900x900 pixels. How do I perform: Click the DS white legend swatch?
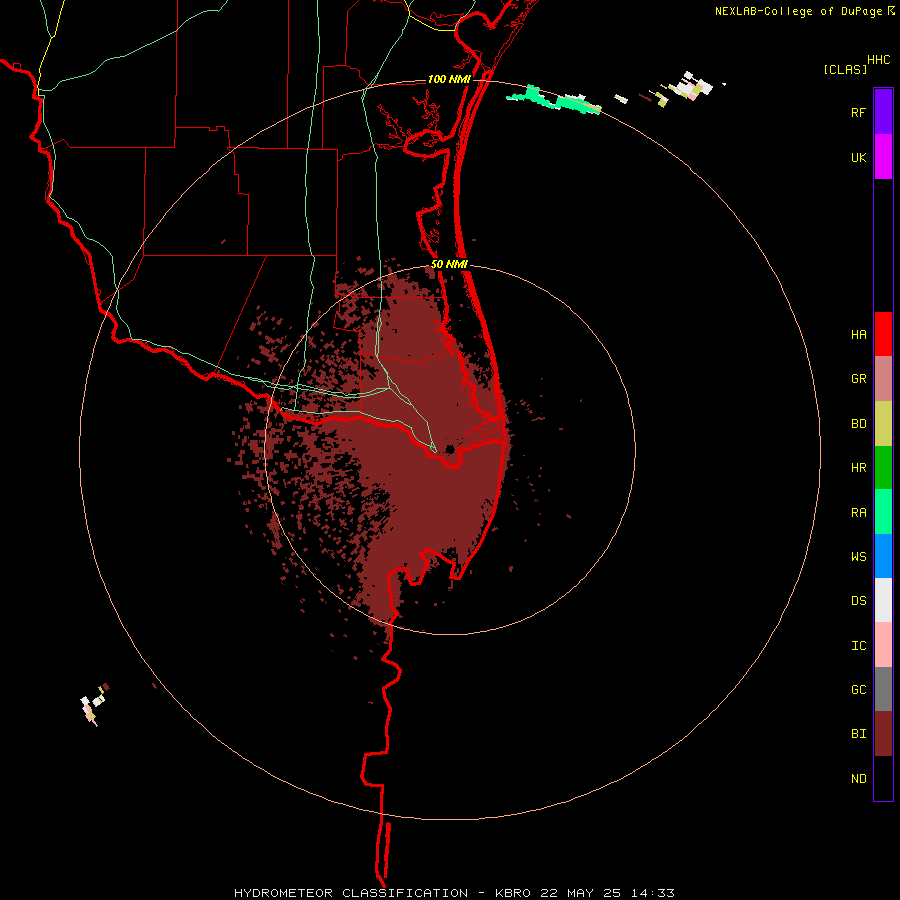[x=883, y=600]
